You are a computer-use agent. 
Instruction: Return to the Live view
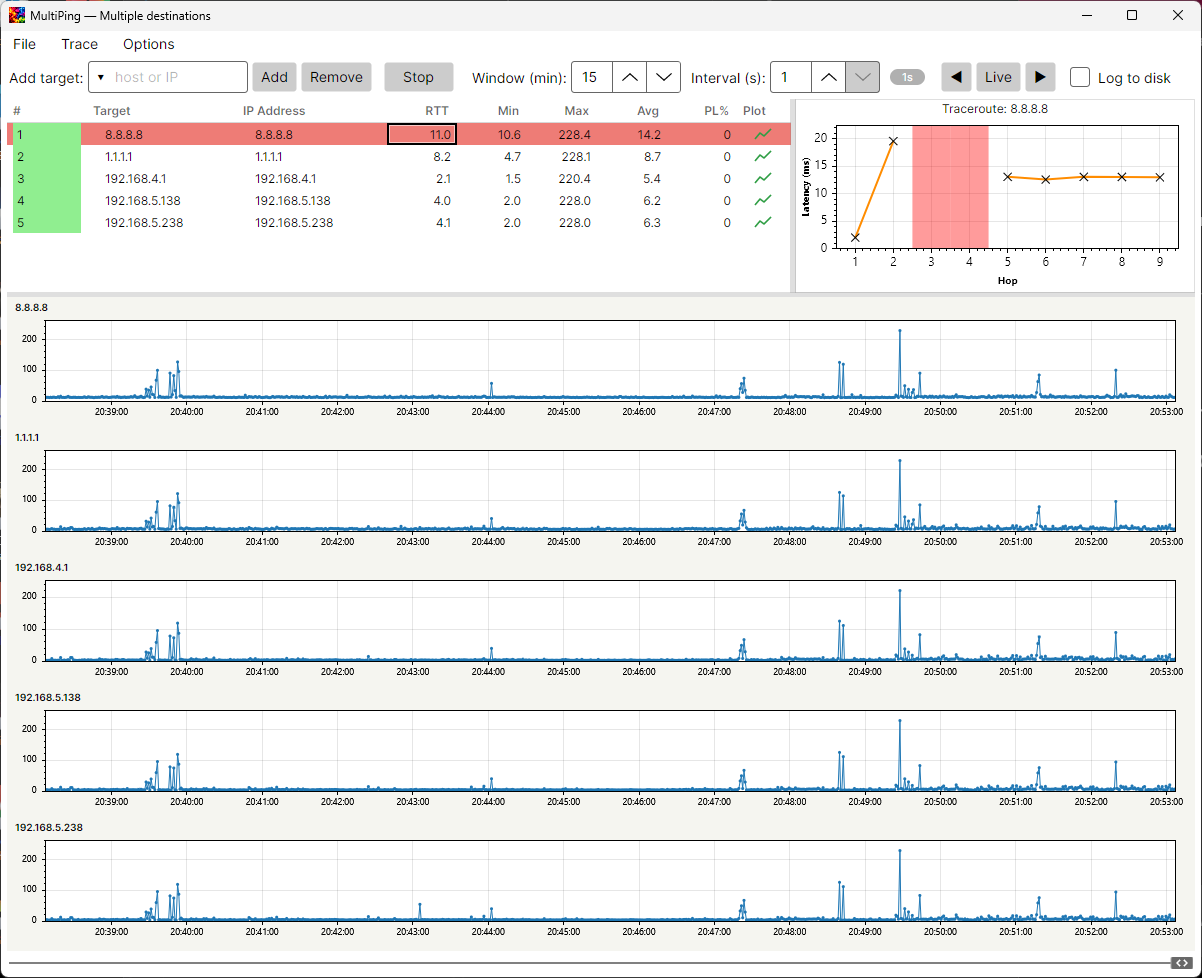998,77
